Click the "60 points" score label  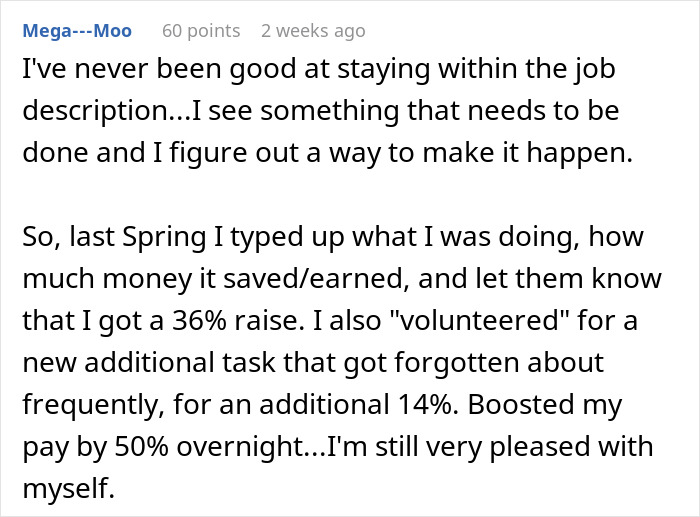(201, 31)
